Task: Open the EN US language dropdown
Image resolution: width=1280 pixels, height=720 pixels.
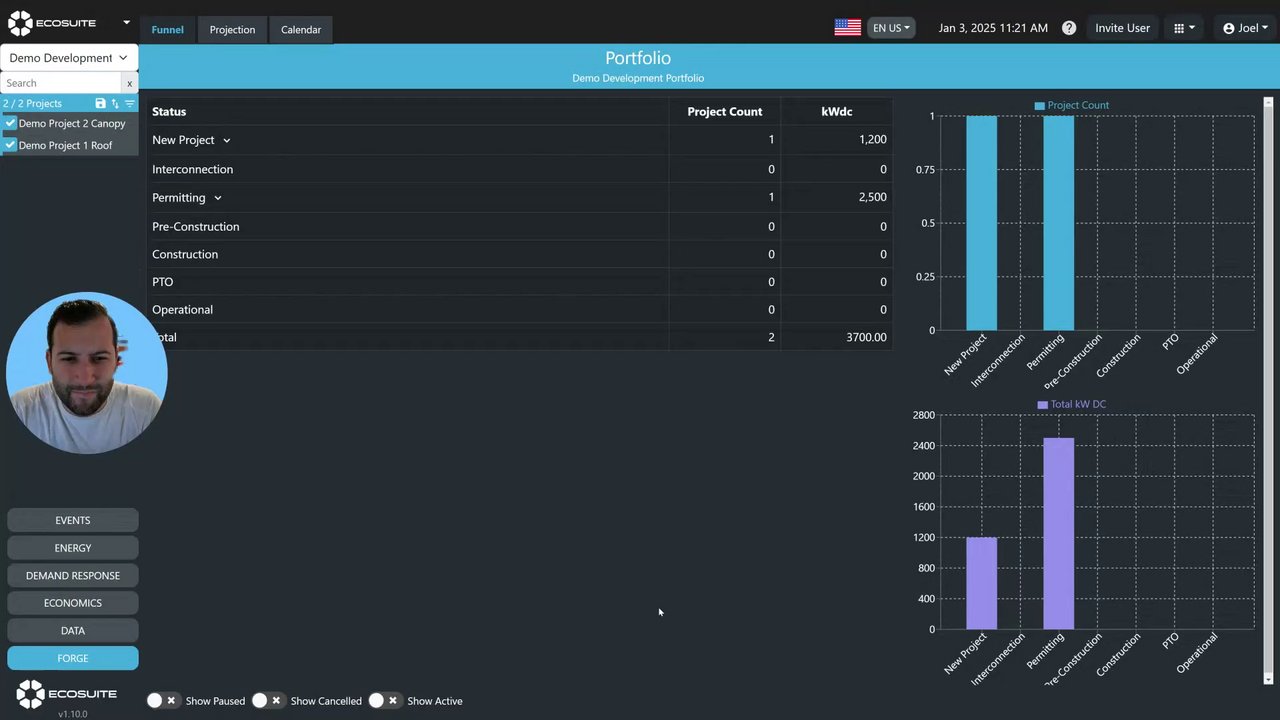Action: click(x=891, y=28)
